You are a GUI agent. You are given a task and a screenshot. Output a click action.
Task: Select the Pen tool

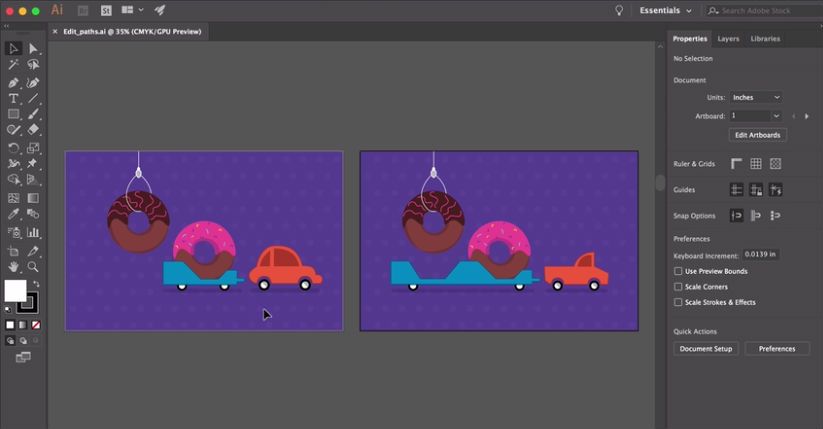click(14, 82)
